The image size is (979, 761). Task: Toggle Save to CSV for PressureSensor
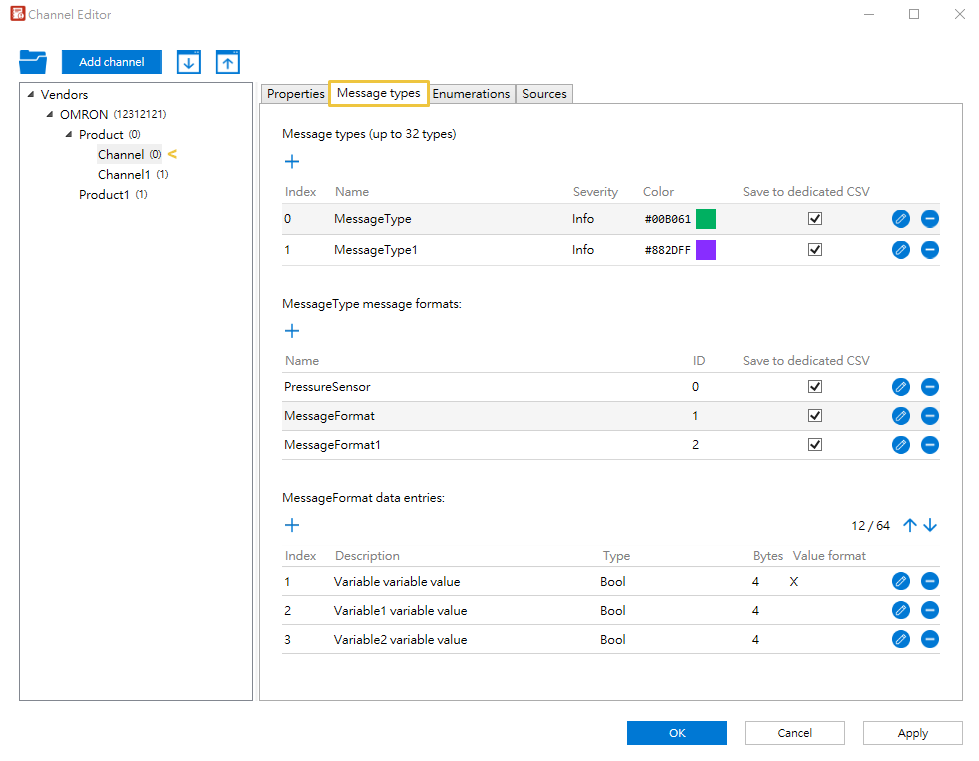pyautogui.click(x=815, y=387)
